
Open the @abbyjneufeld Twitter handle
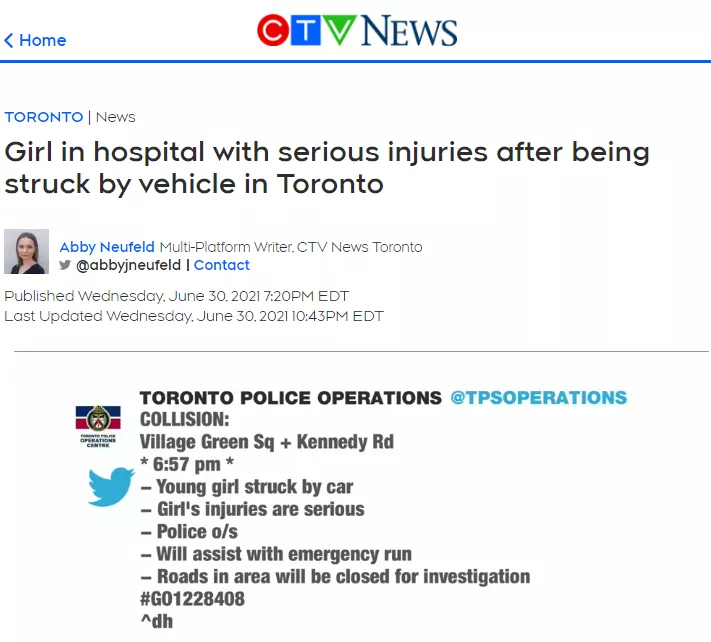point(128,265)
